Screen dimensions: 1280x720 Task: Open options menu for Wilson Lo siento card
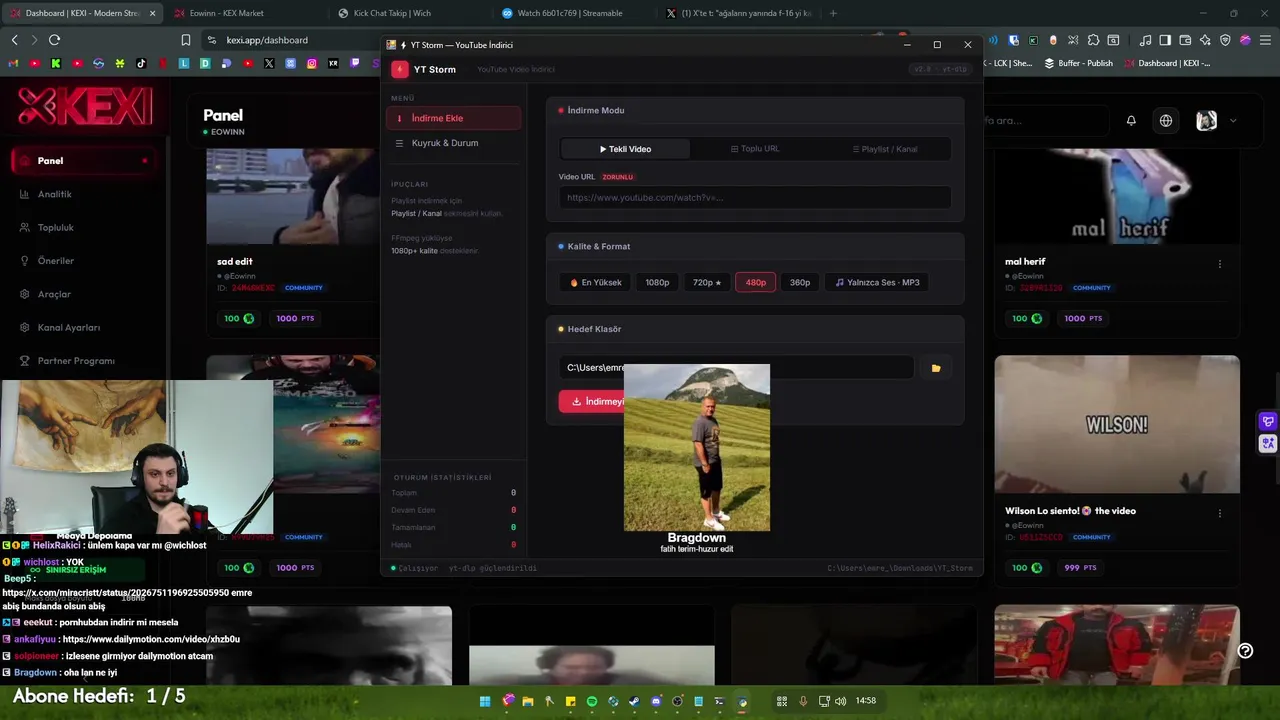tap(1219, 513)
